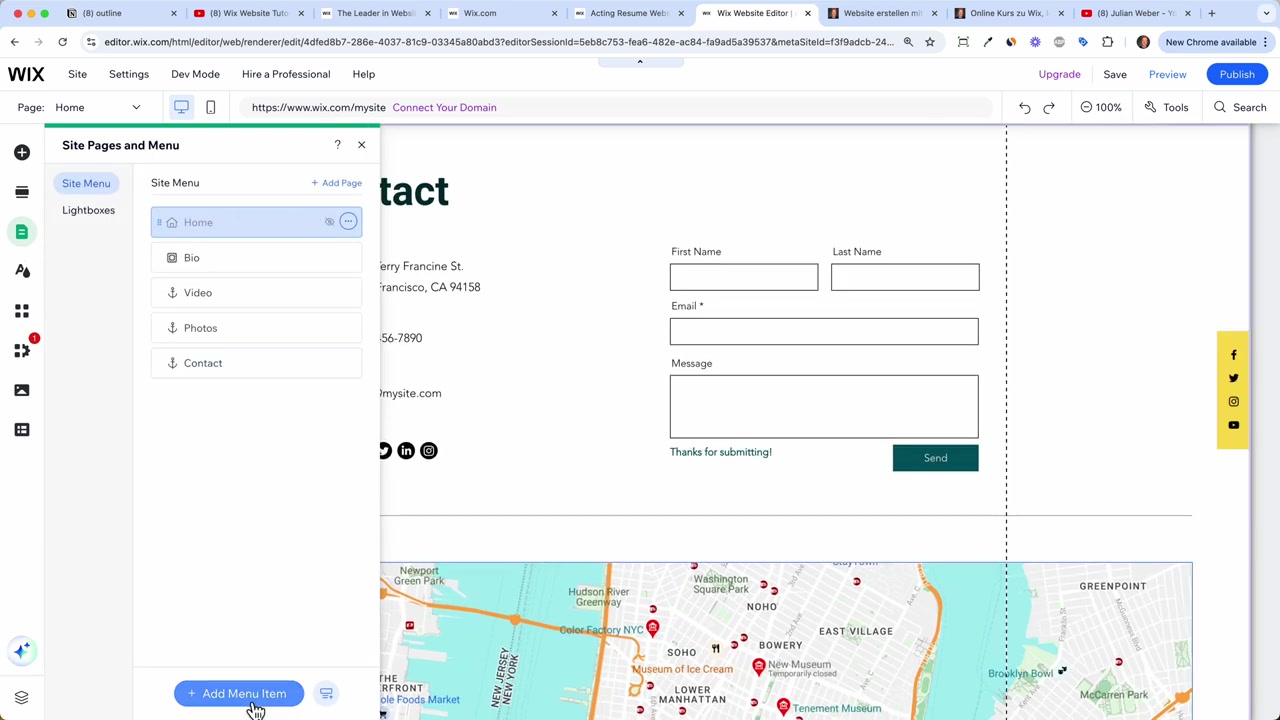Open the My Business icon with notification badge
Image resolution: width=1280 pixels, height=720 pixels.
[22, 350]
